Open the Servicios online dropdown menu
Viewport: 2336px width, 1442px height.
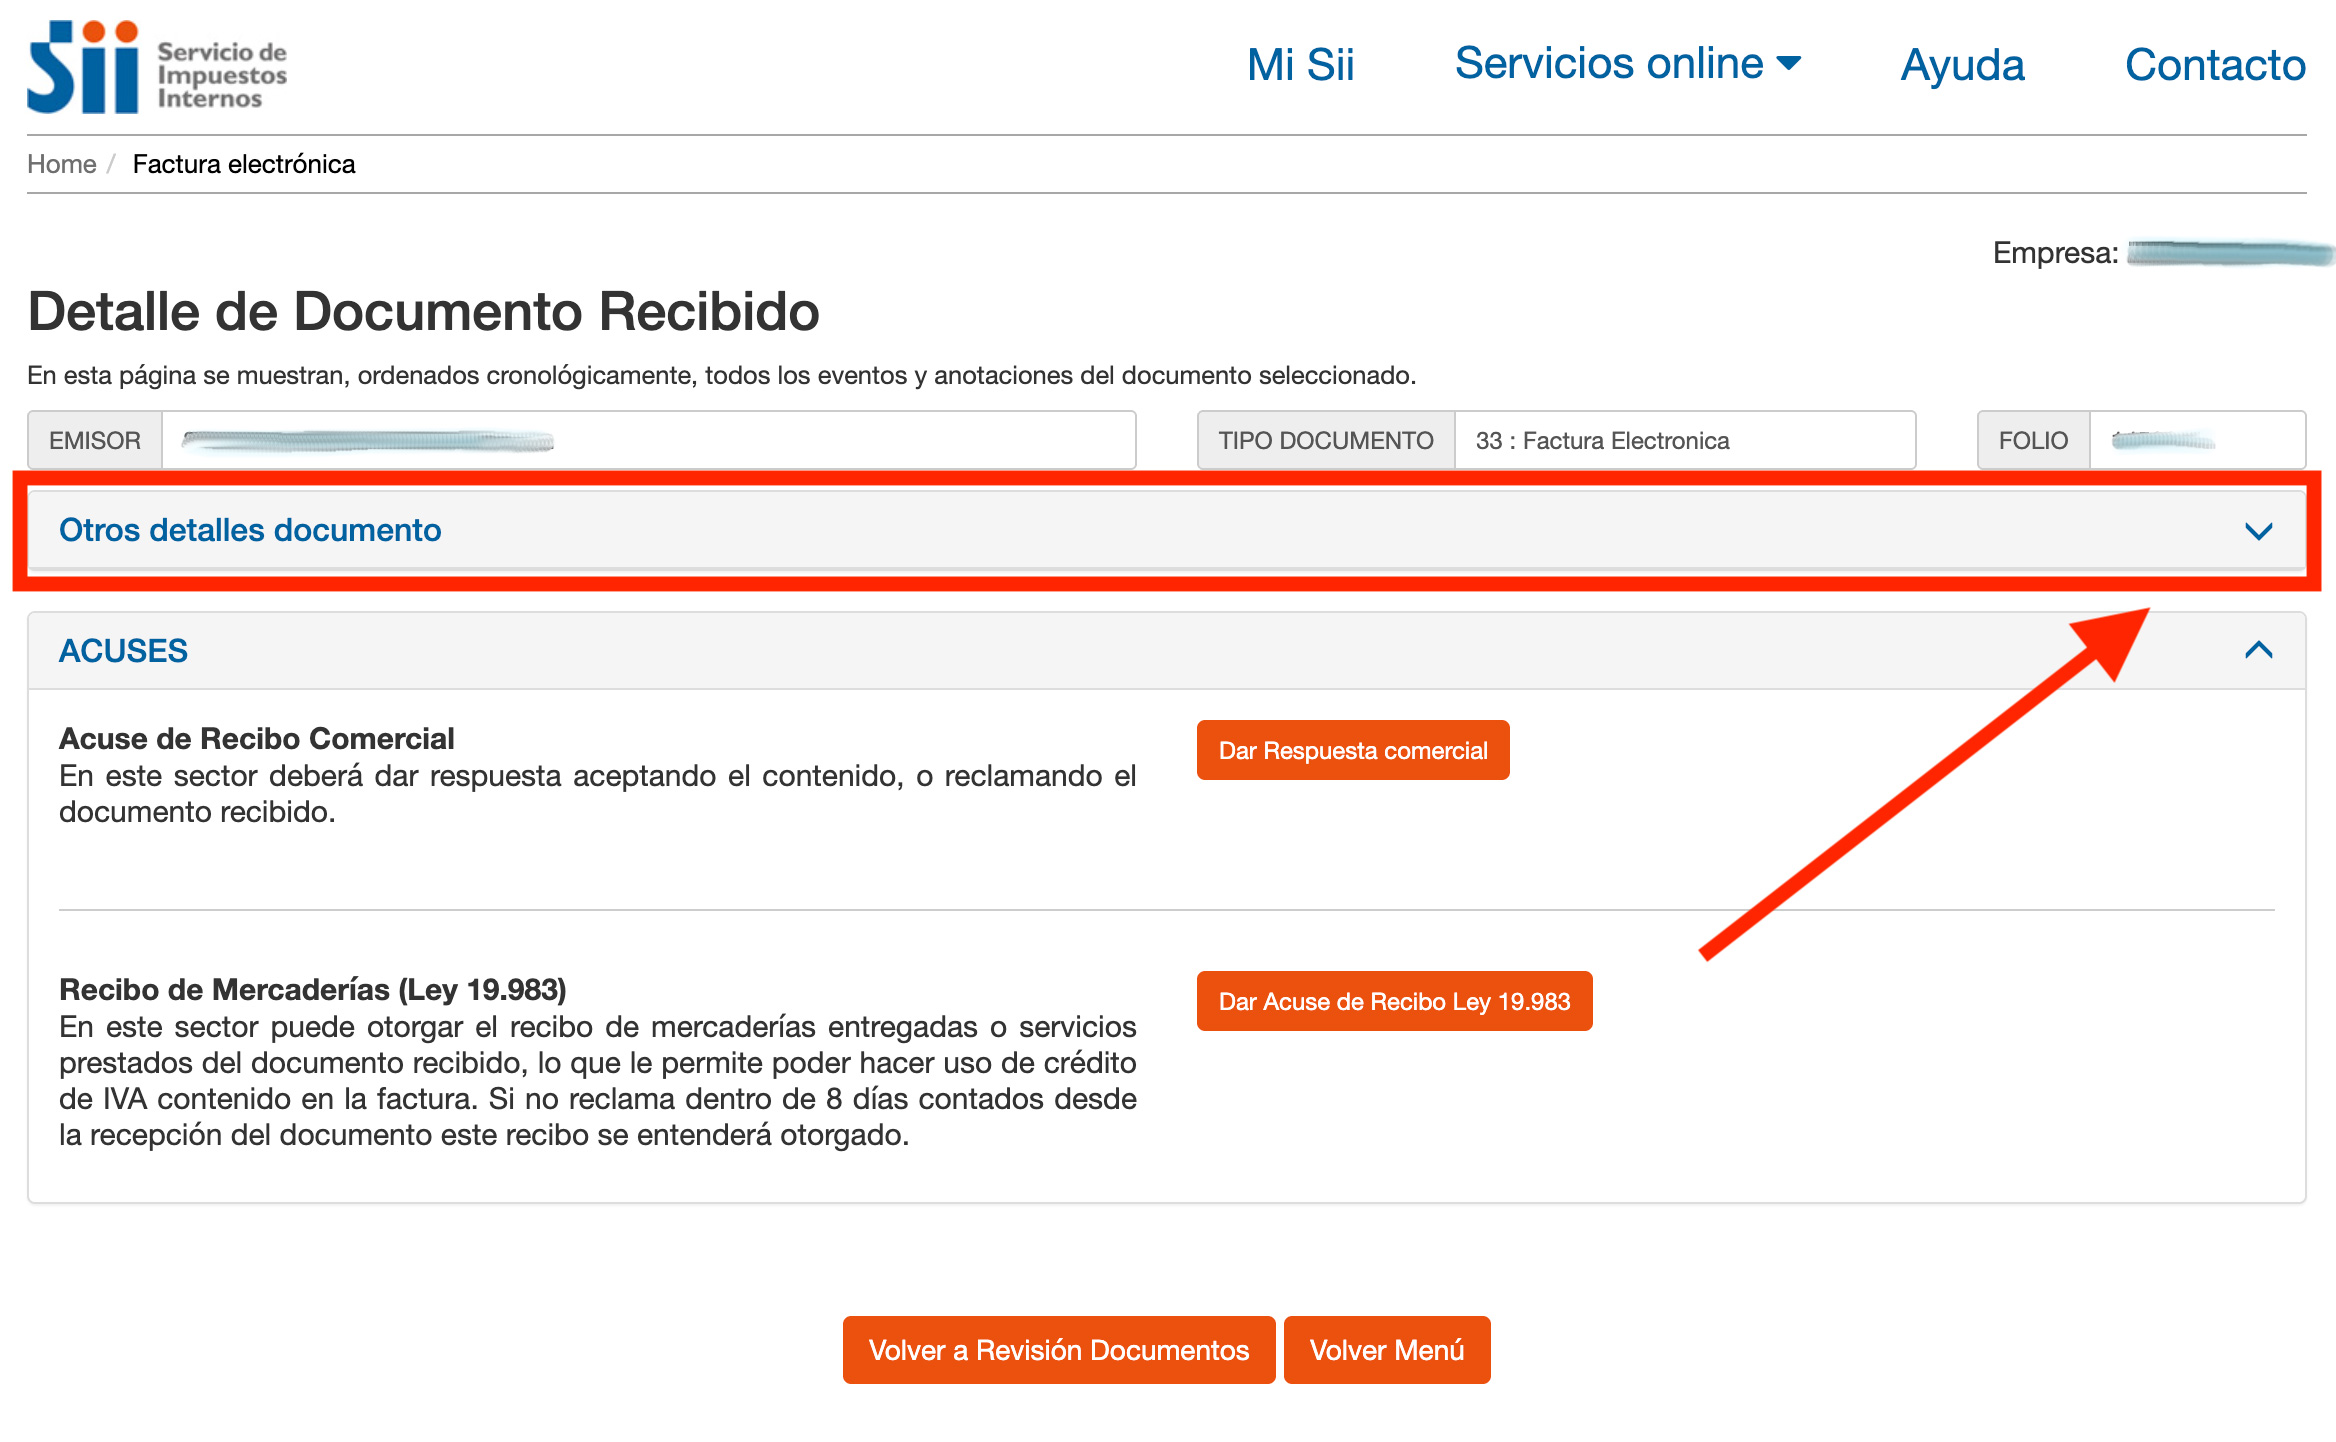[1627, 63]
